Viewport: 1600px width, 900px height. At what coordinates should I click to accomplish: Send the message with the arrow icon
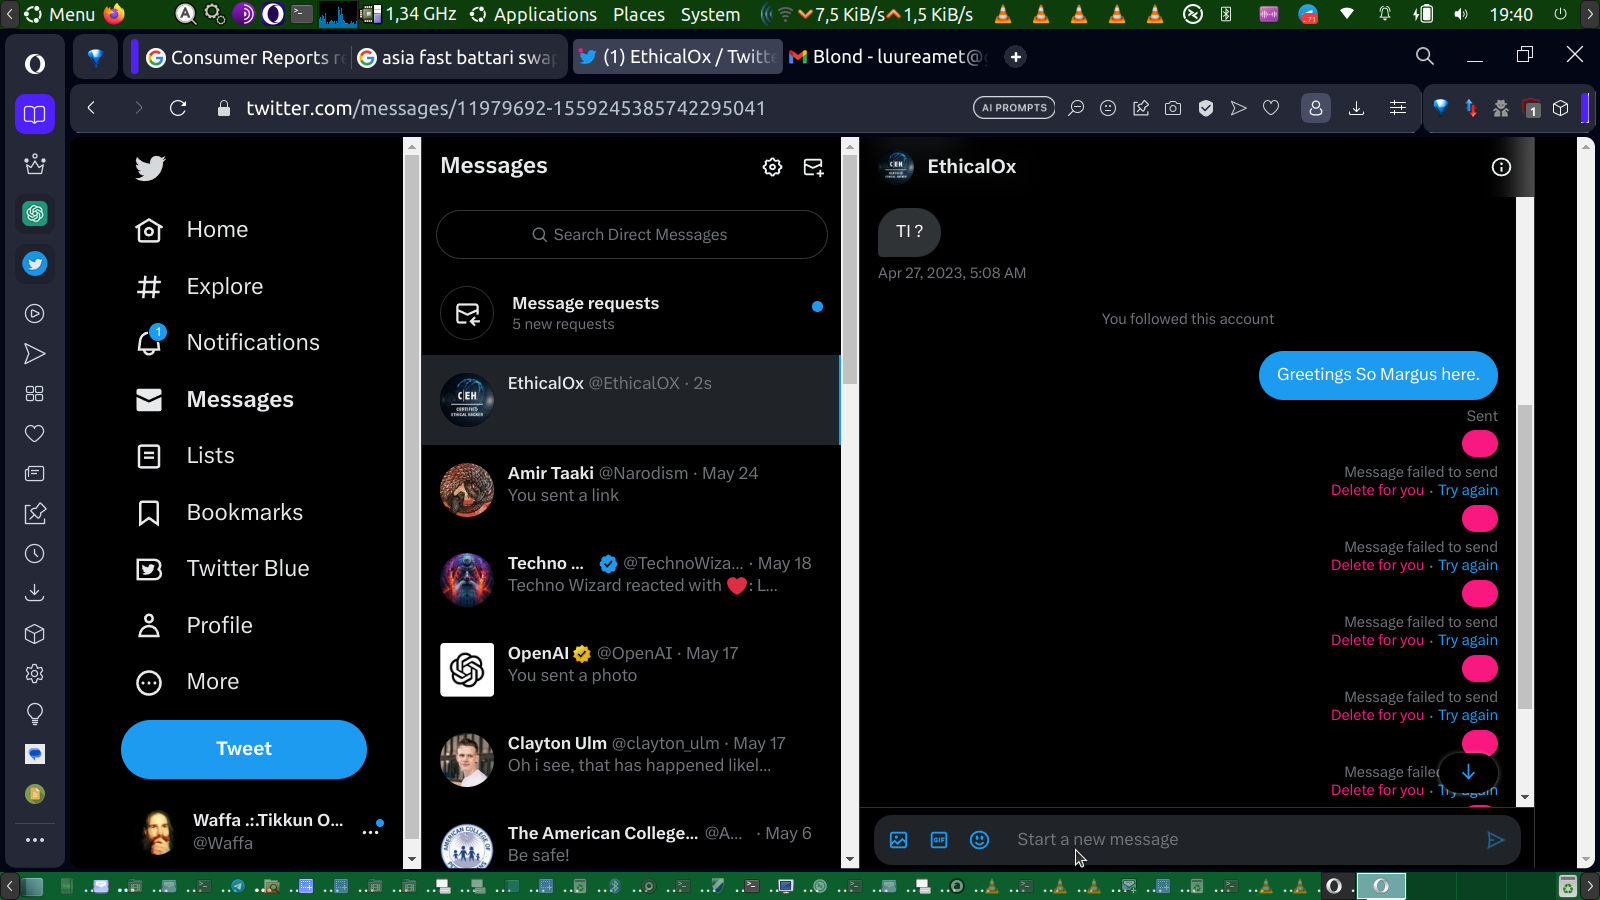coord(1495,840)
